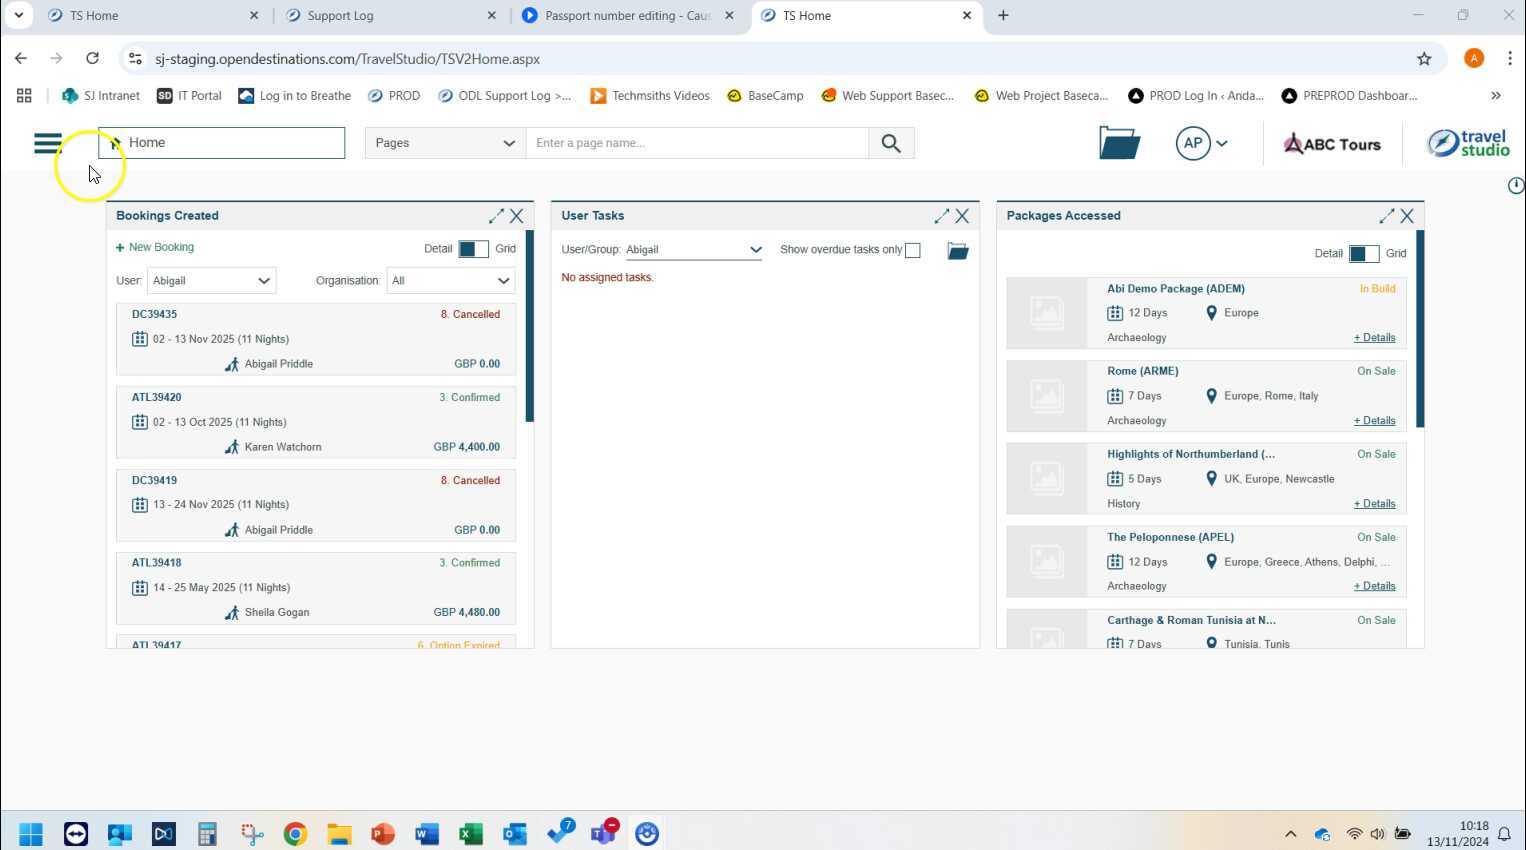
Task: Bookmark this page with star icon
Action: point(1424,59)
